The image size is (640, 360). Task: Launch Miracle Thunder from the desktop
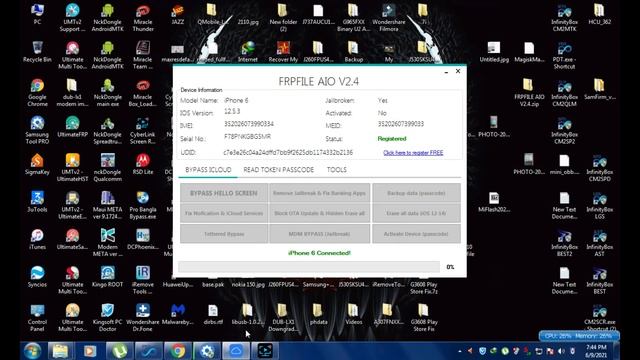[142, 18]
